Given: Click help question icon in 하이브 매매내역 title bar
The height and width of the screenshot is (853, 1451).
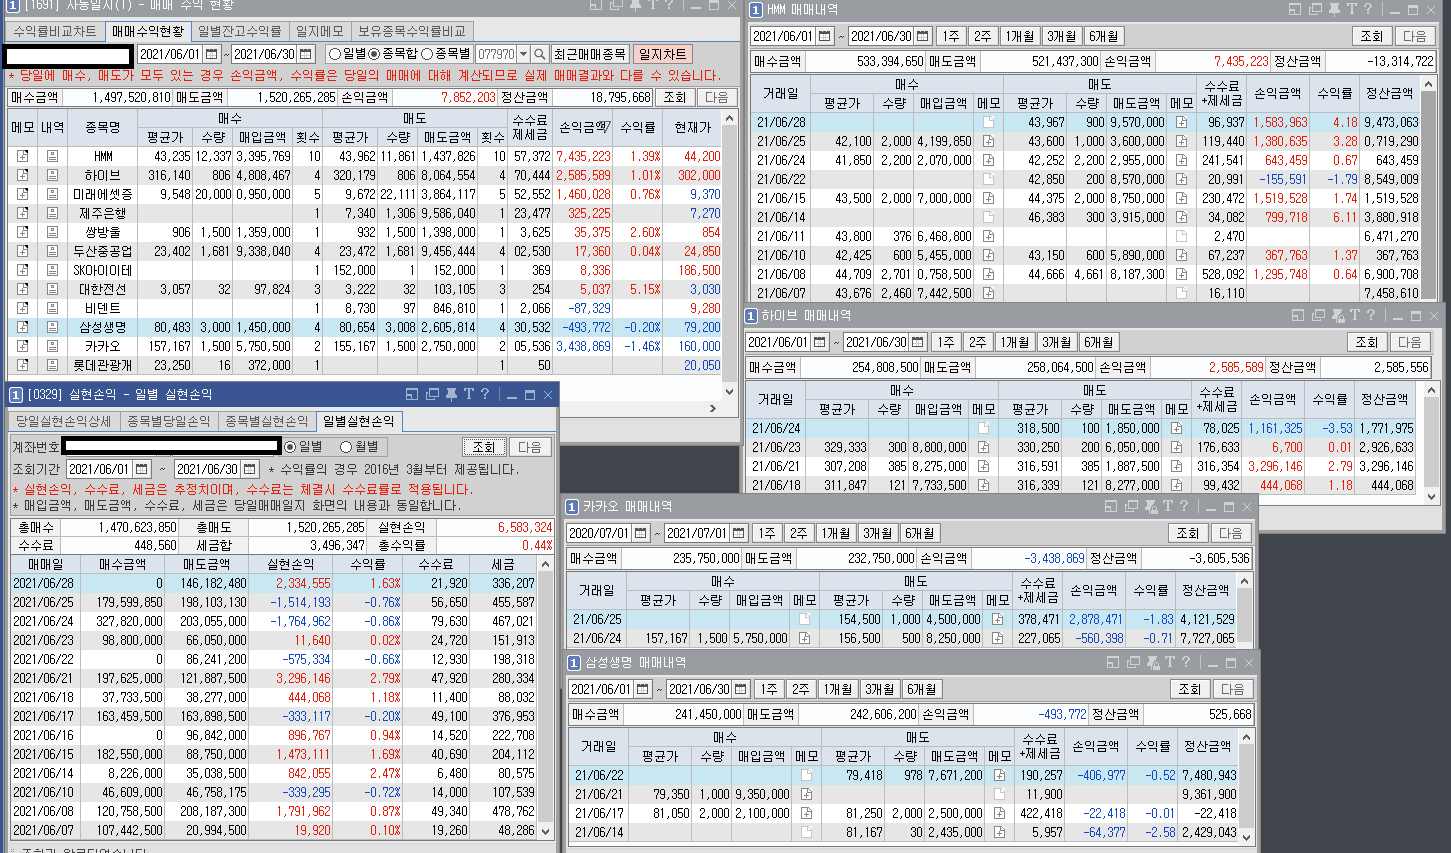Looking at the screenshot, I should (x=1372, y=315).
